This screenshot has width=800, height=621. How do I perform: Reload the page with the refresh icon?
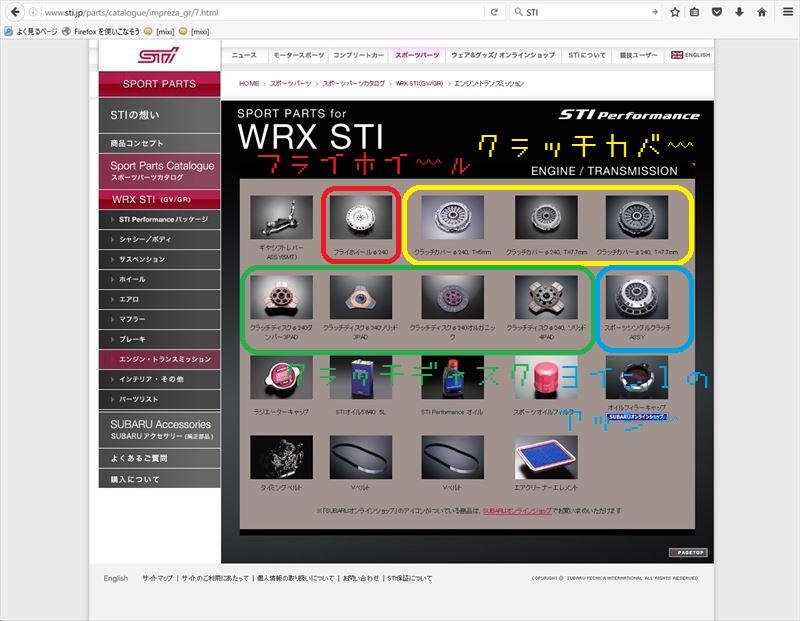tap(494, 12)
